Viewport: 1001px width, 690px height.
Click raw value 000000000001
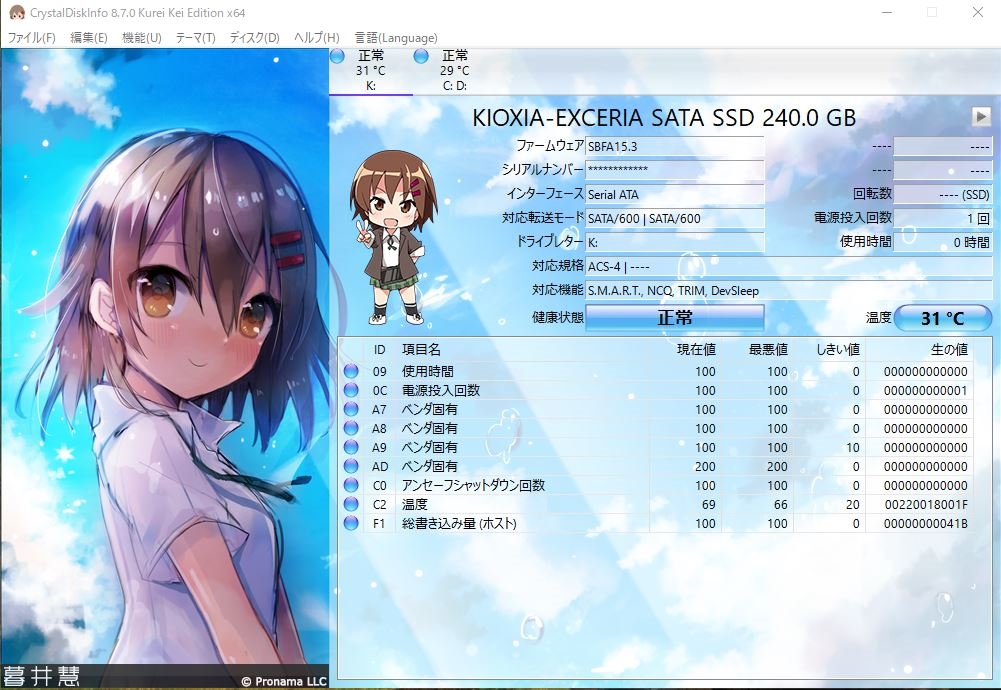pos(926,391)
